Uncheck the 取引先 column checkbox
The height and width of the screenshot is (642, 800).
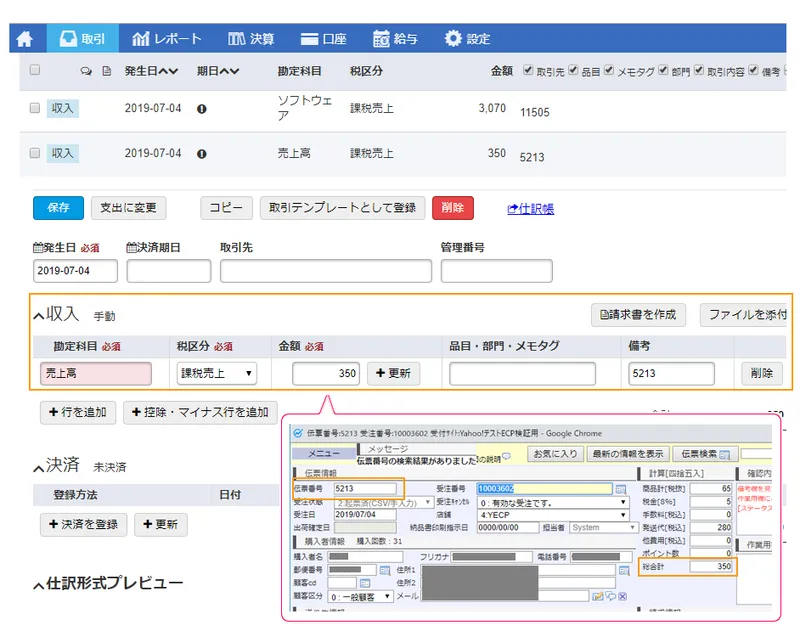528,70
